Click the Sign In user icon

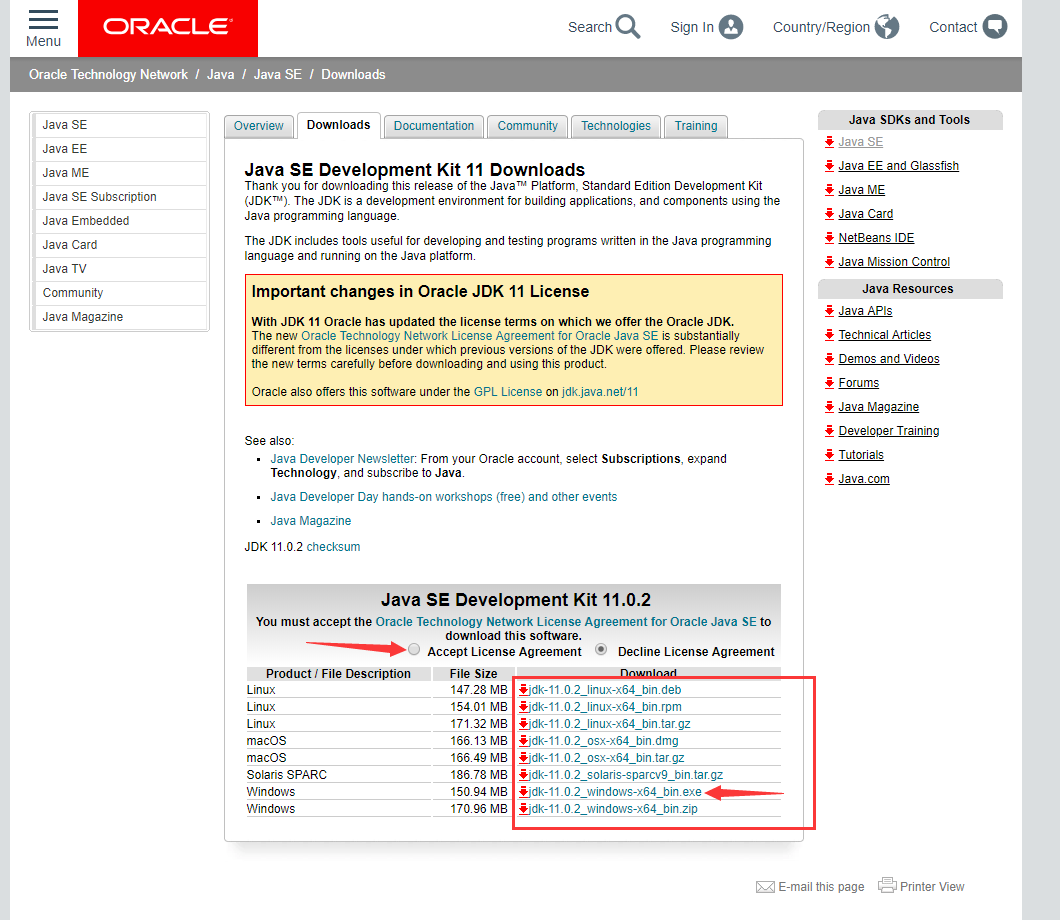pyautogui.click(x=731, y=27)
